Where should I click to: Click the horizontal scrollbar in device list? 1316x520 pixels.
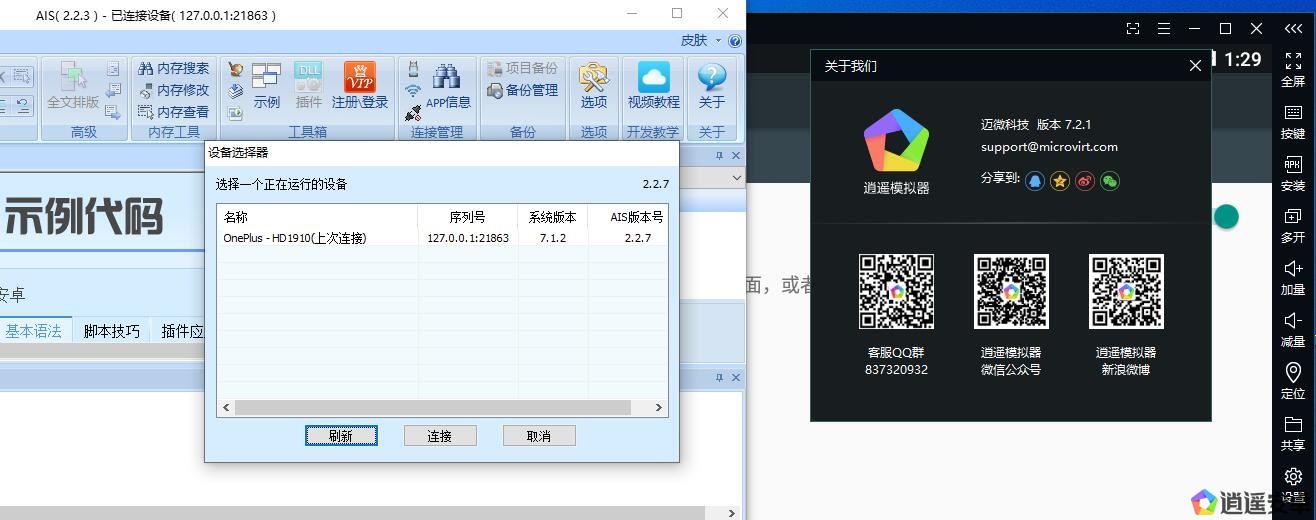(x=432, y=408)
